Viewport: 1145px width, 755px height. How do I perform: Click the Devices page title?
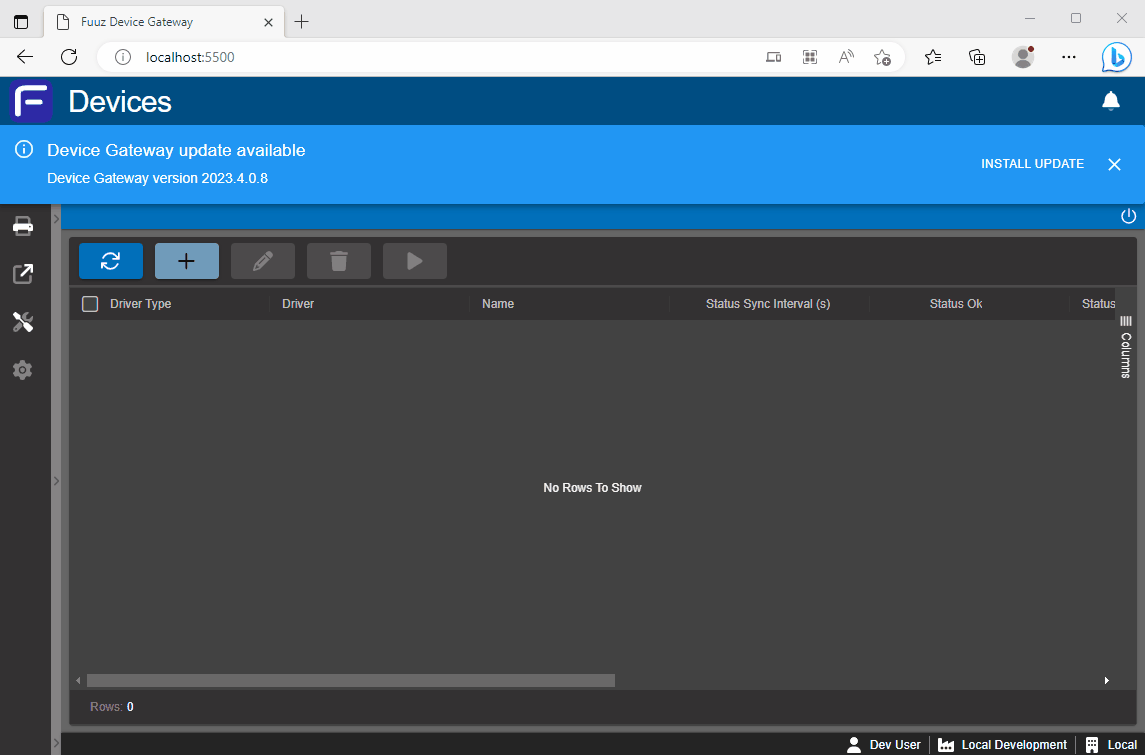(x=120, y=101)
